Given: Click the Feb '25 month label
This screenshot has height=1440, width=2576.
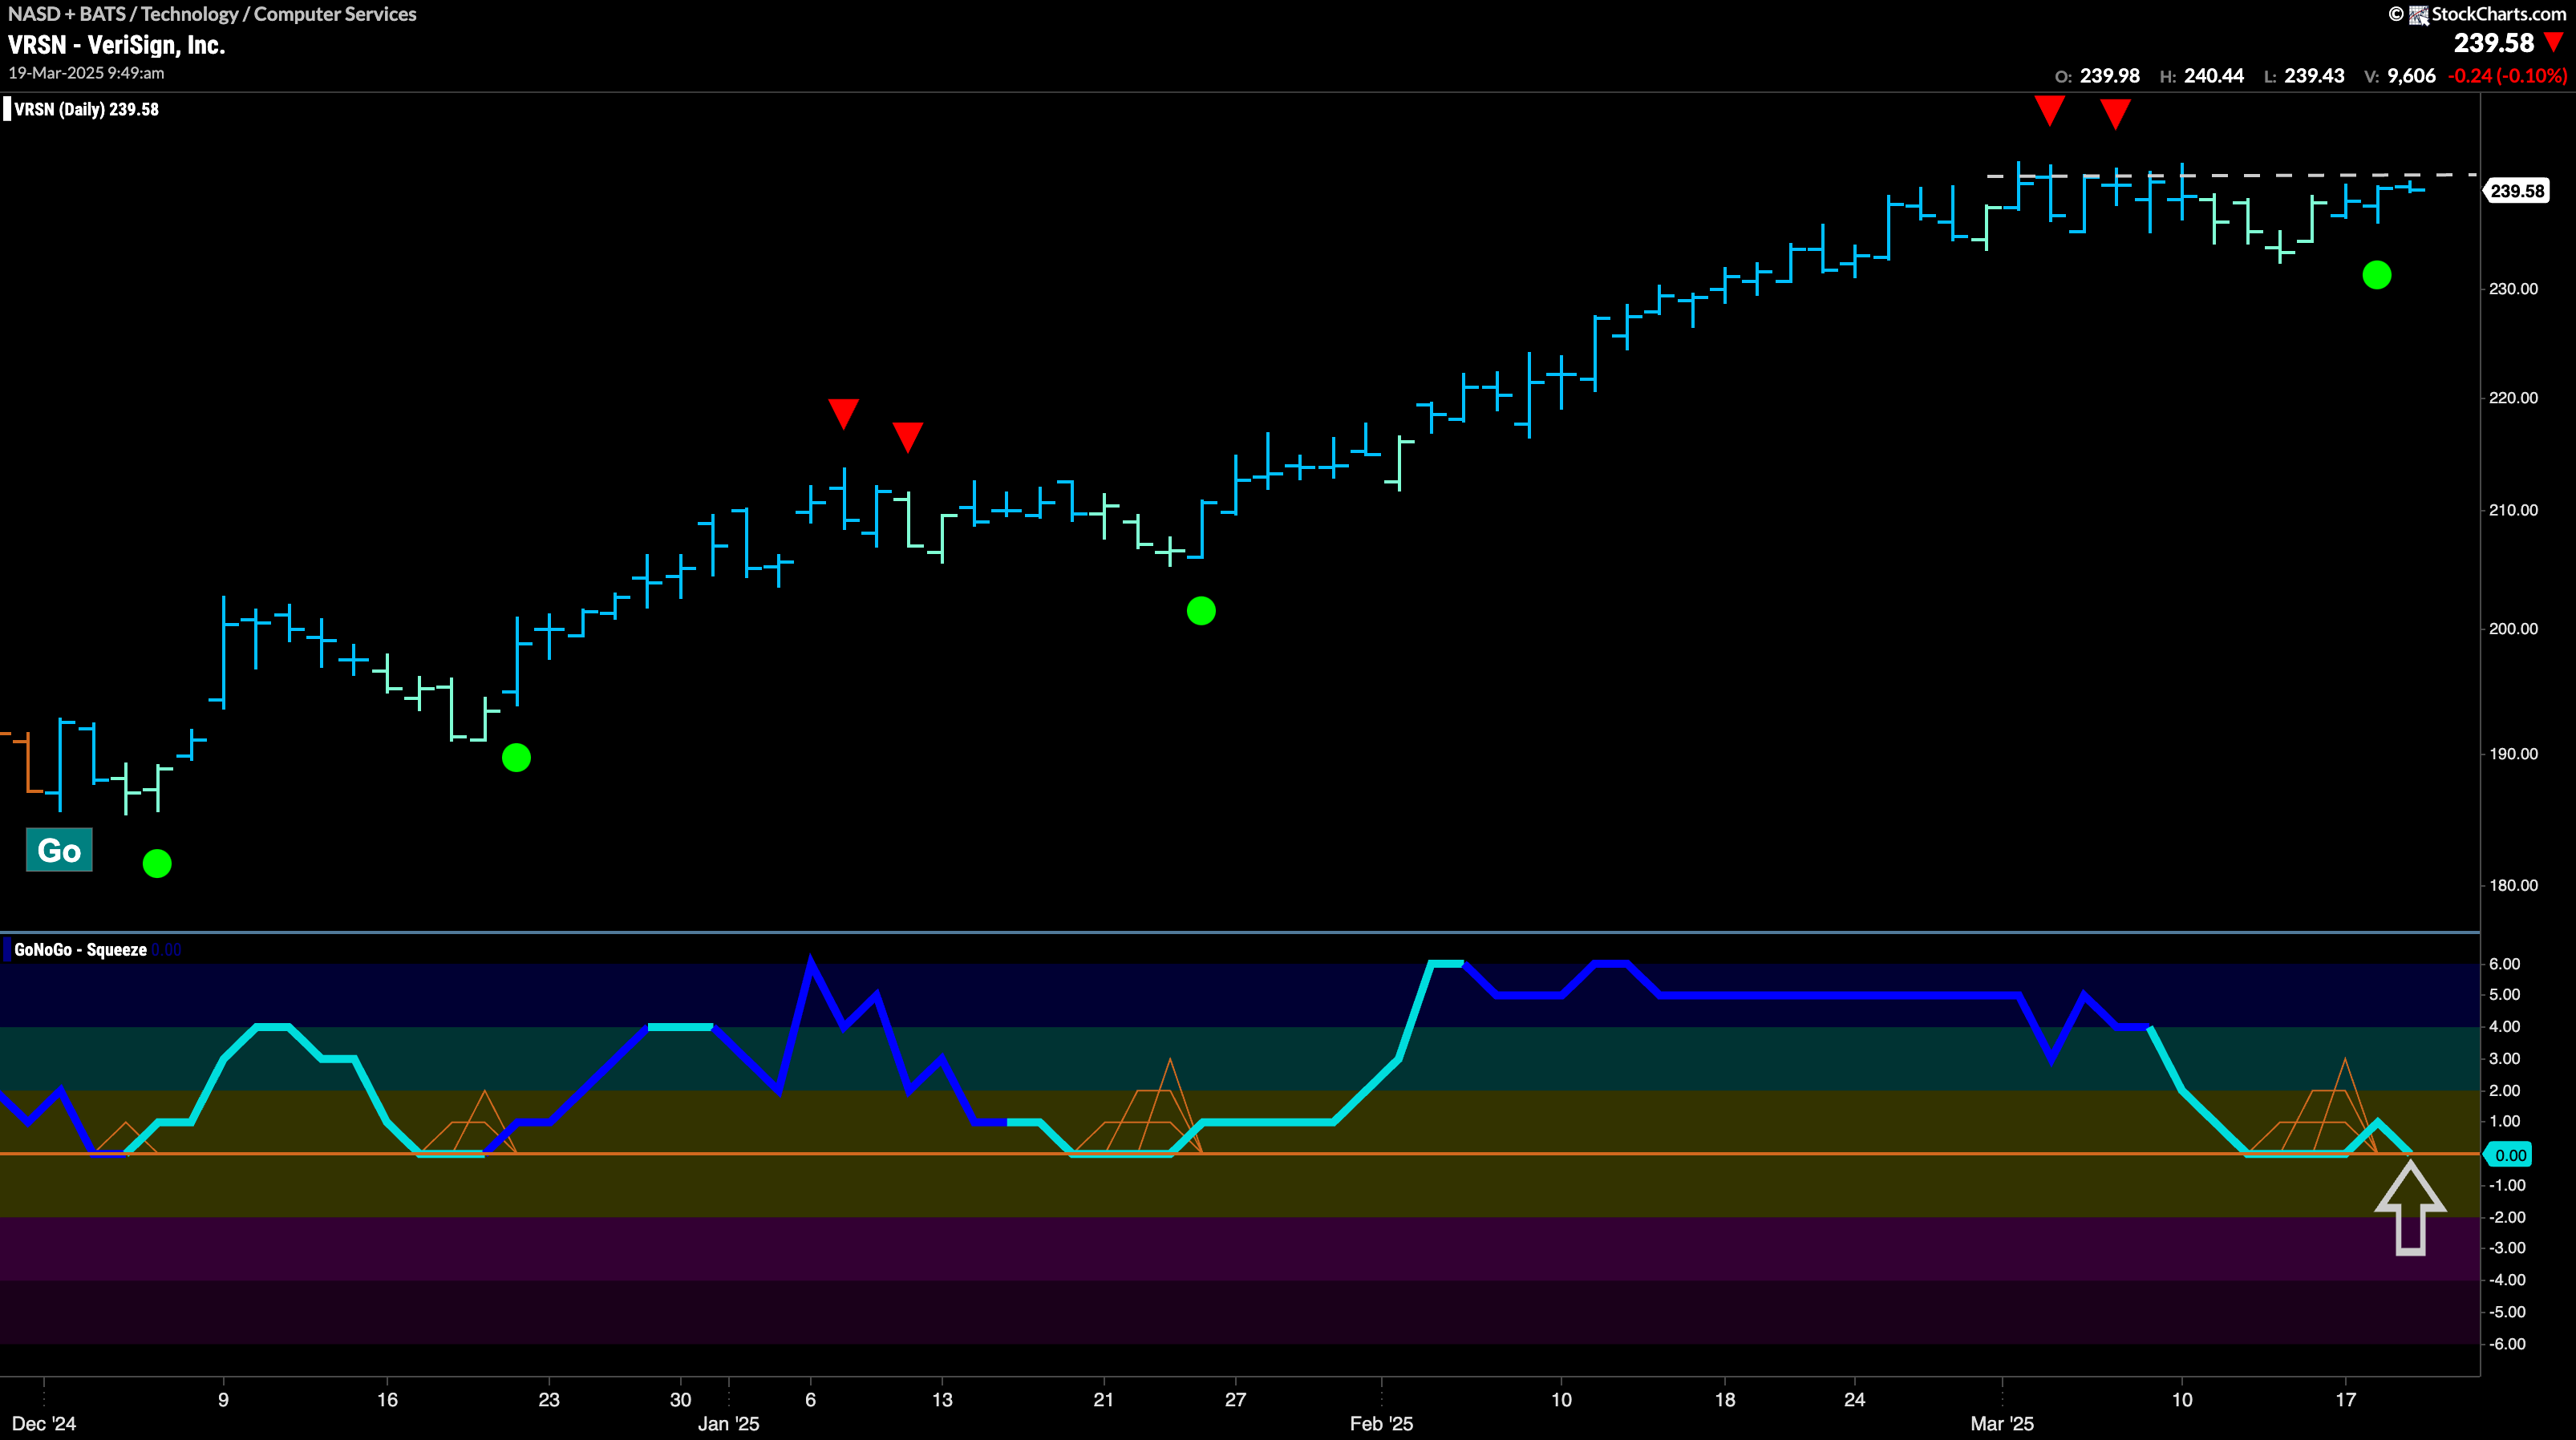Looking at the screenshot, I should point(1381,1424).
